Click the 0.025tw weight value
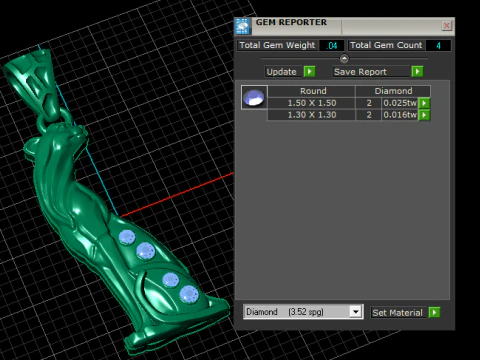This screenshot has height=360, width=480. tap(400, 103)
